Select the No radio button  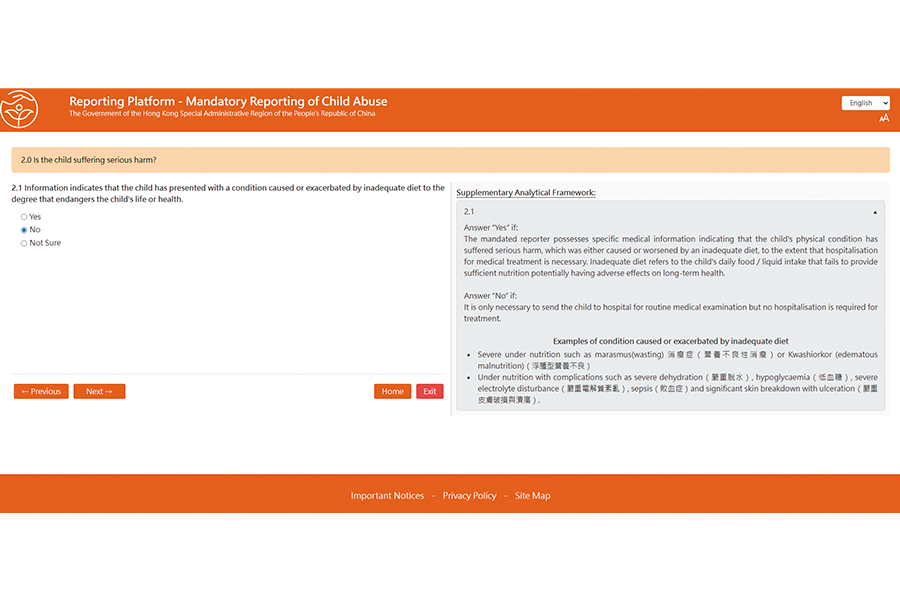point(24,230)
